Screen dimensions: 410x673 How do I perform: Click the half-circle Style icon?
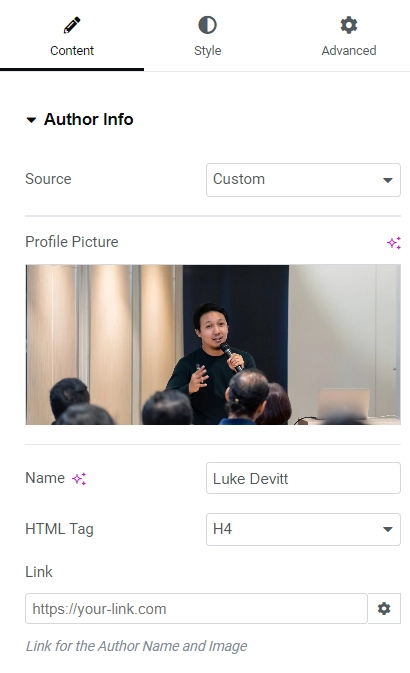coord(207,25)
